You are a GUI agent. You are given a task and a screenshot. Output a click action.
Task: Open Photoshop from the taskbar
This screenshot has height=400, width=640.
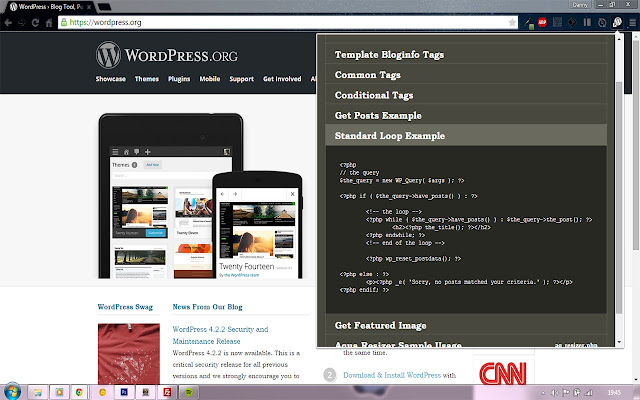coord(124,392)
